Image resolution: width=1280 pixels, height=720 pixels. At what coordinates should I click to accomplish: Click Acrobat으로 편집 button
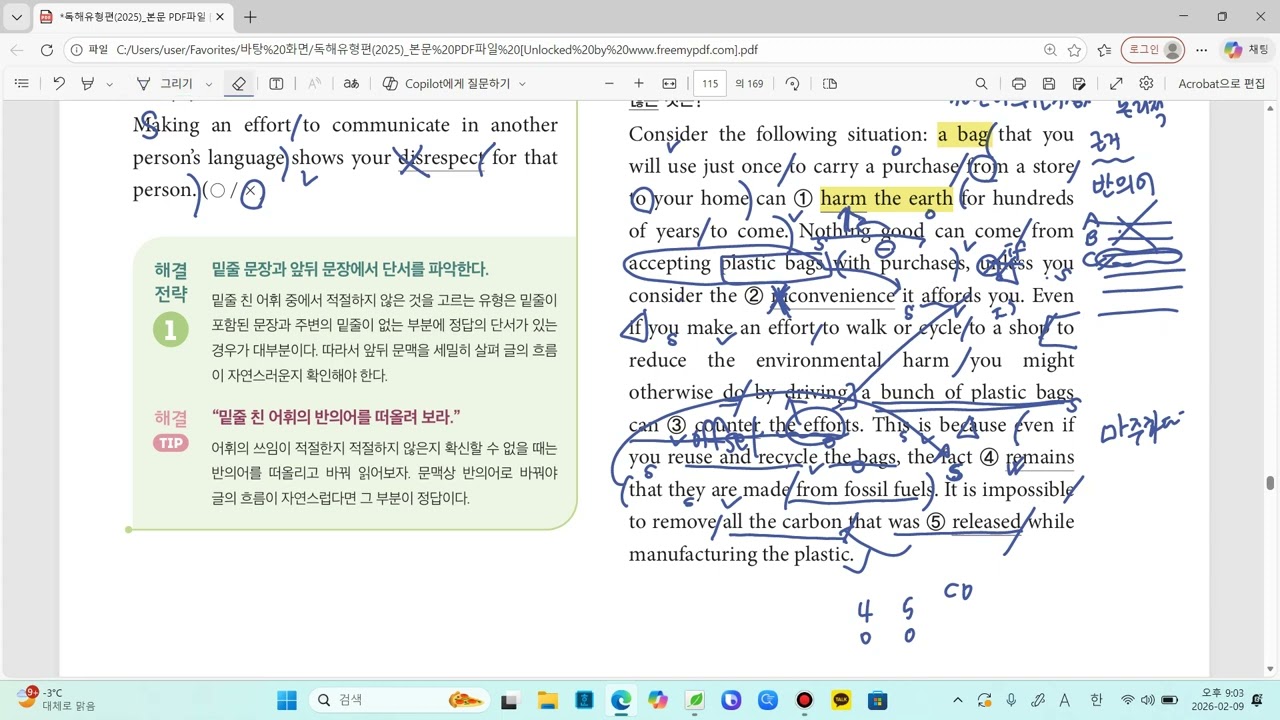click(1221, 84)
